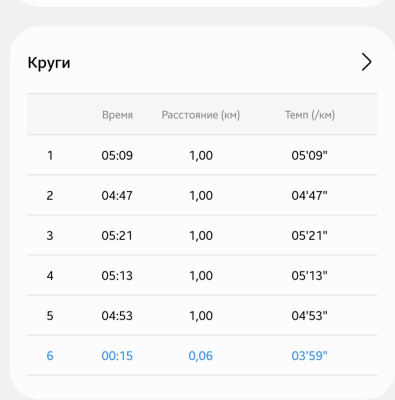The image size is (395, 400).
Task: Select lap 3 pace 05'21"
Action: [x=309, y=236]
